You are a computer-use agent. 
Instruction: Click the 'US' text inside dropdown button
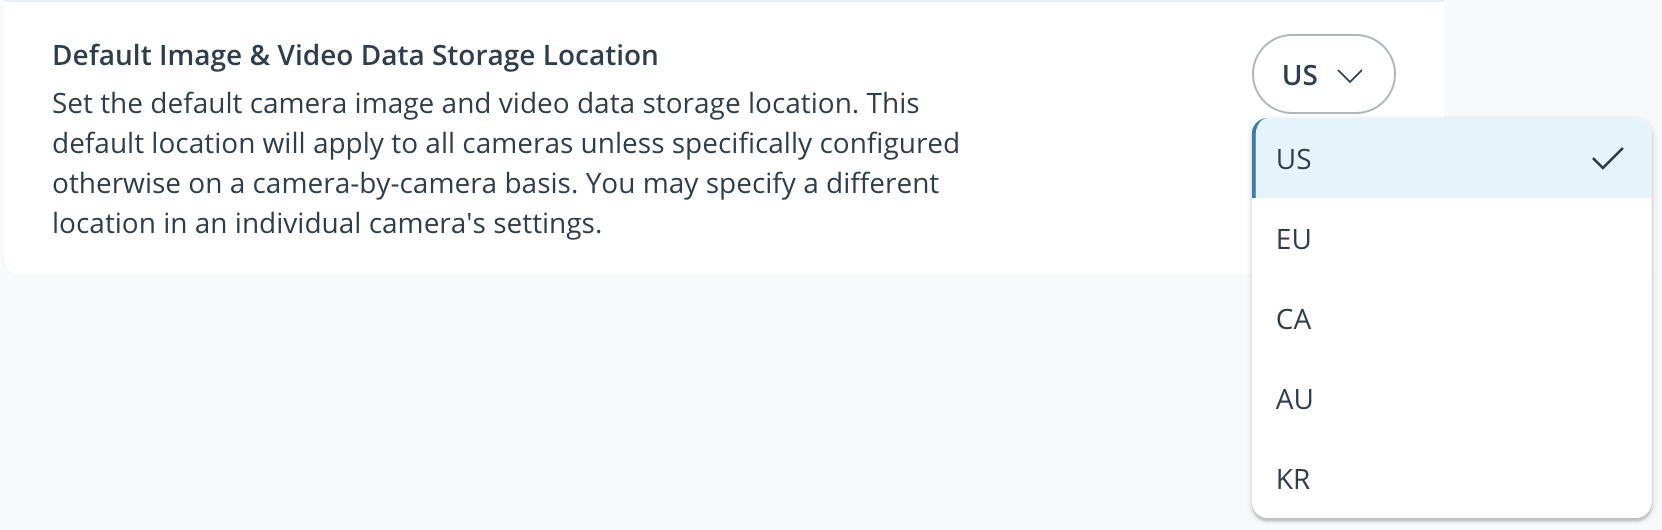[1299, 76]
